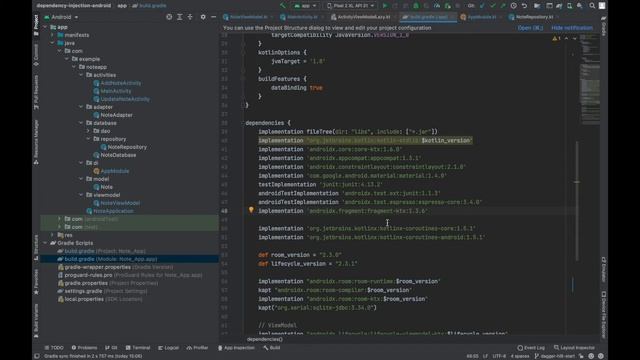Expand the res folder

point(52,235)
